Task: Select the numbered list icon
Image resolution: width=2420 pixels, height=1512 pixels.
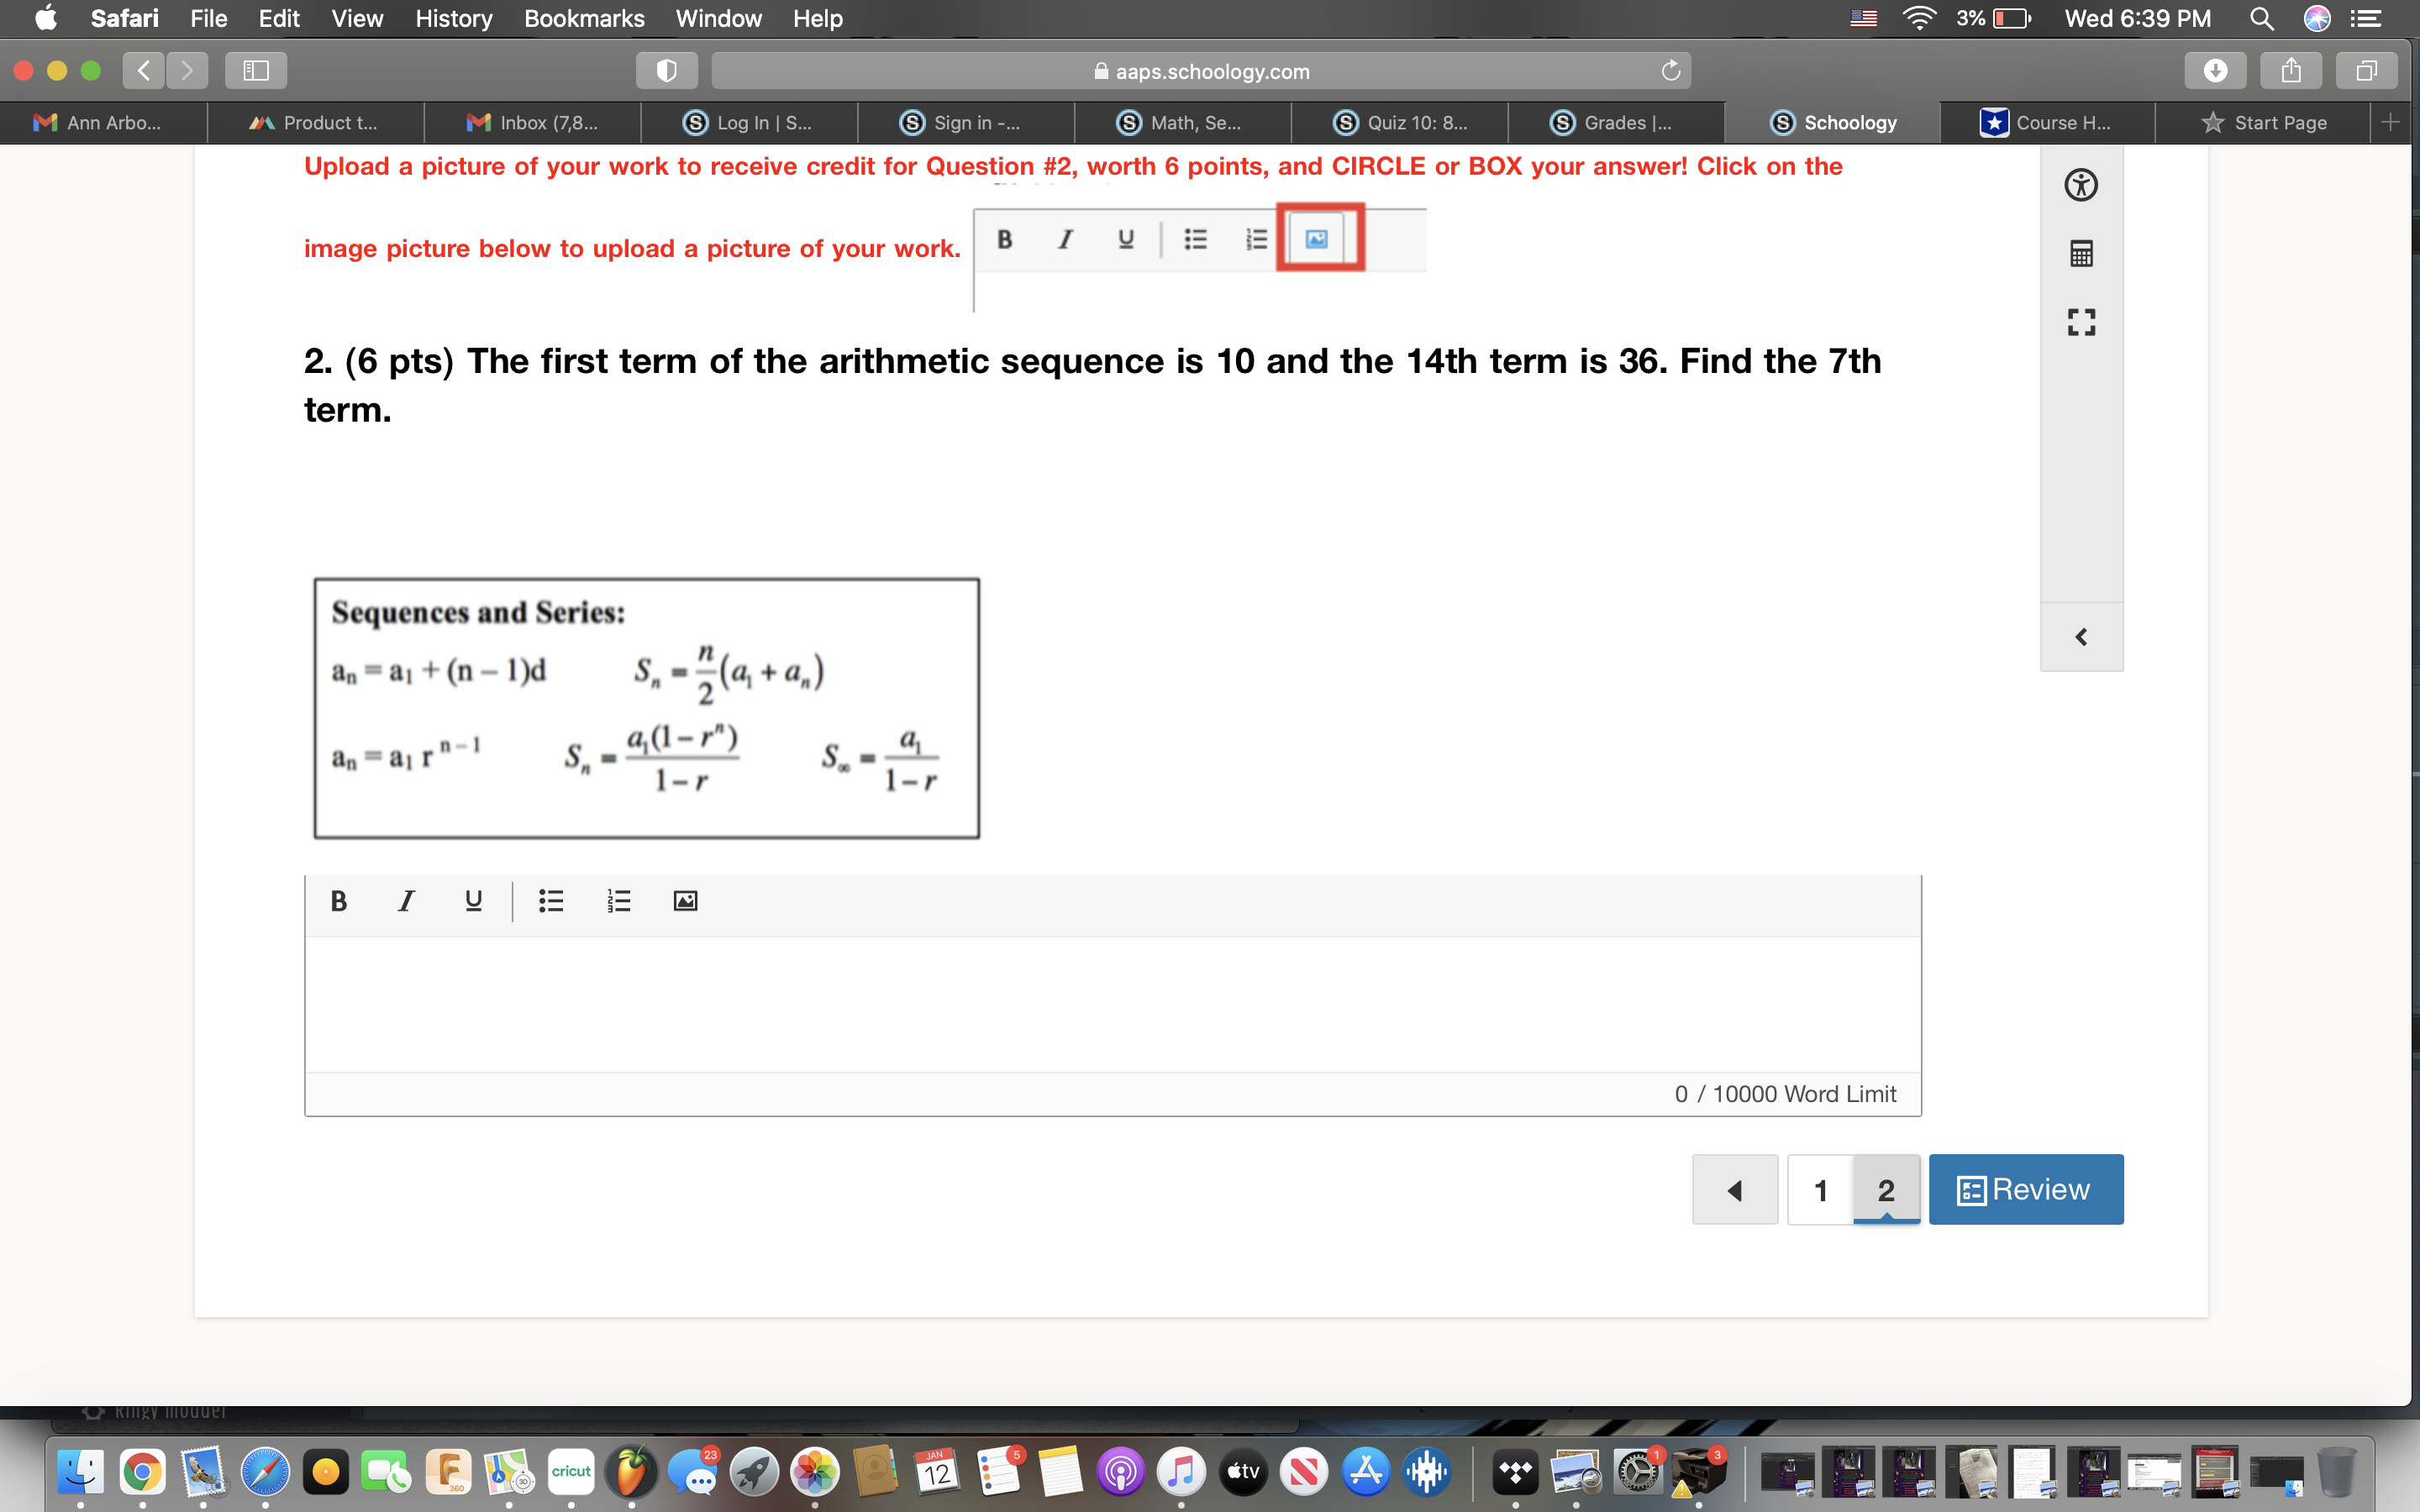Action: coord(618,900)
